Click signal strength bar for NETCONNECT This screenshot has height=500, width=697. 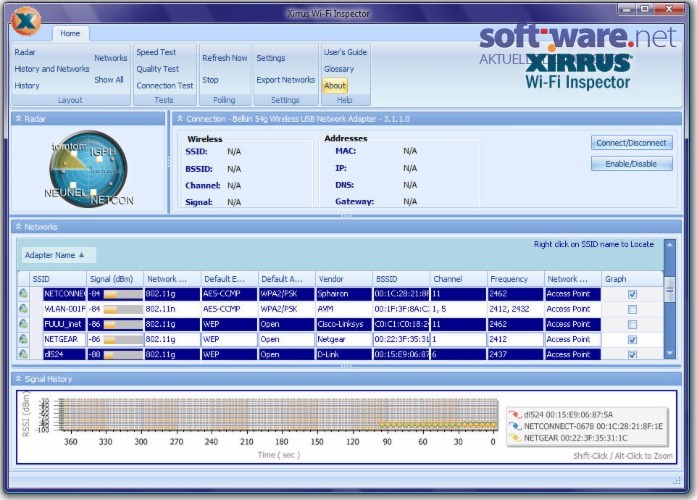coord(123,294)
